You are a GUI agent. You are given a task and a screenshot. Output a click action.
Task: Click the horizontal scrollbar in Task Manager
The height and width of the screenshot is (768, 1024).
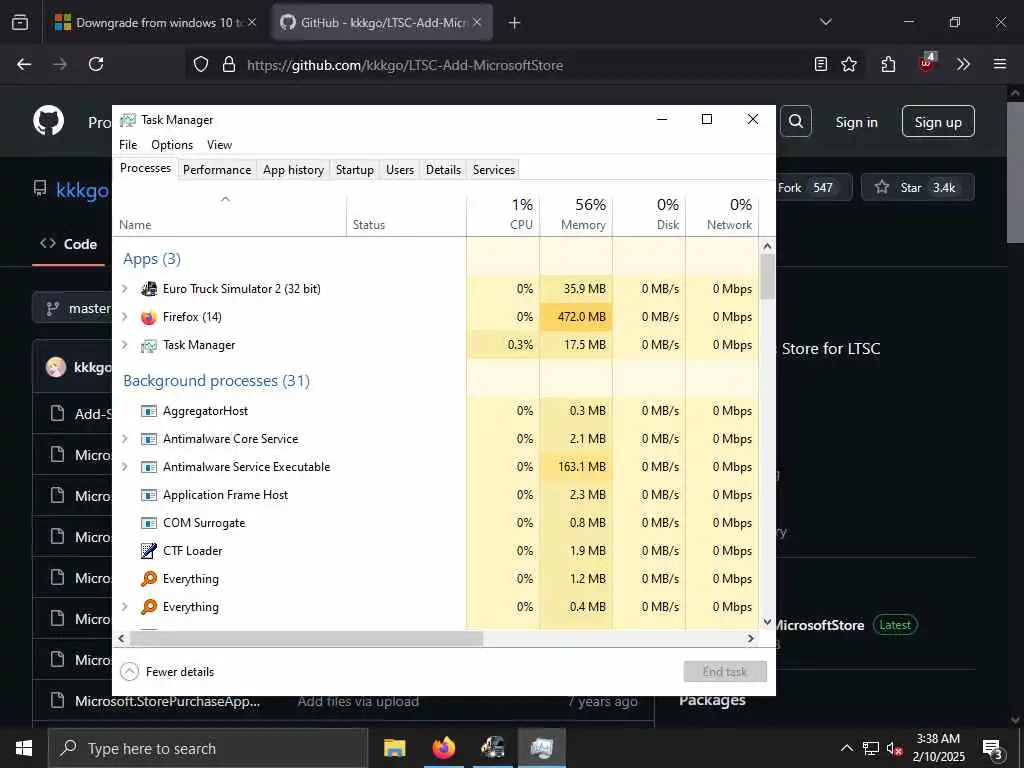pos(306,638)
